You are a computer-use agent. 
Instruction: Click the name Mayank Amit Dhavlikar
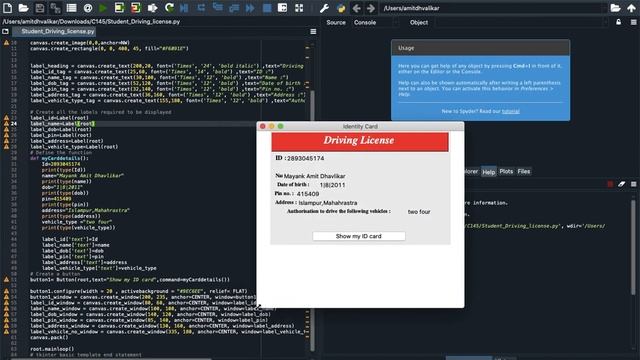coord(315,176)
